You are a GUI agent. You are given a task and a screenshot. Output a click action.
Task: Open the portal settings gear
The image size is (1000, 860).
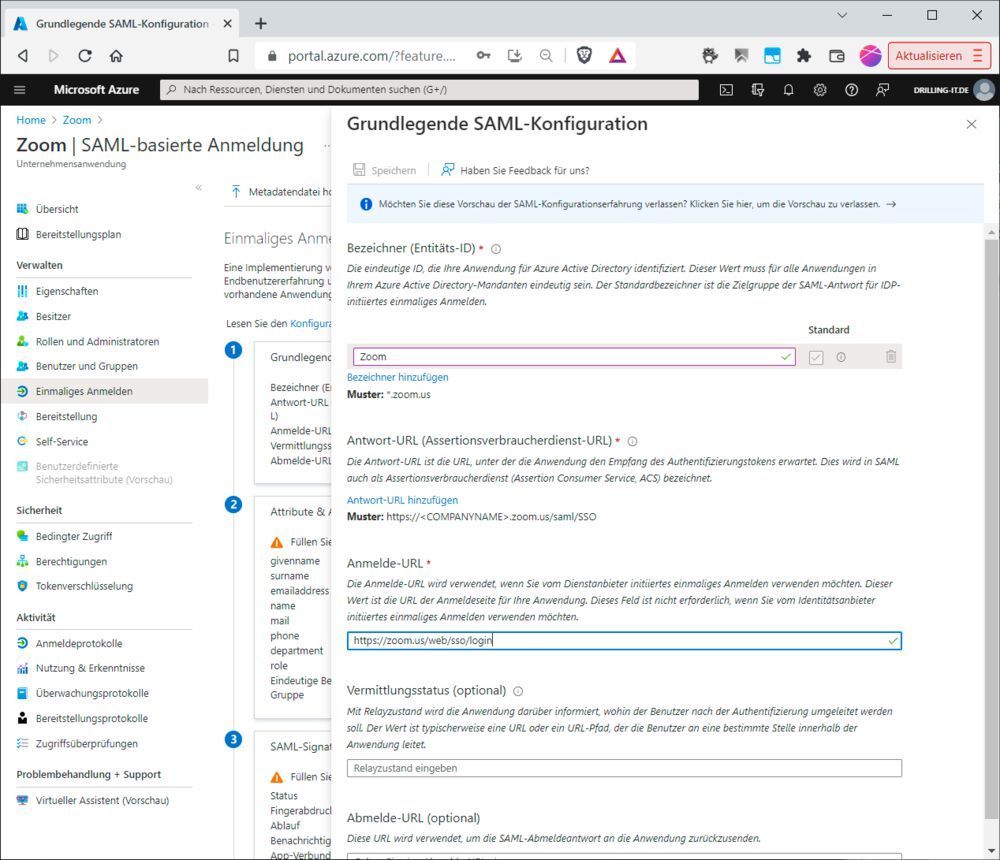(x=820, y=89)
